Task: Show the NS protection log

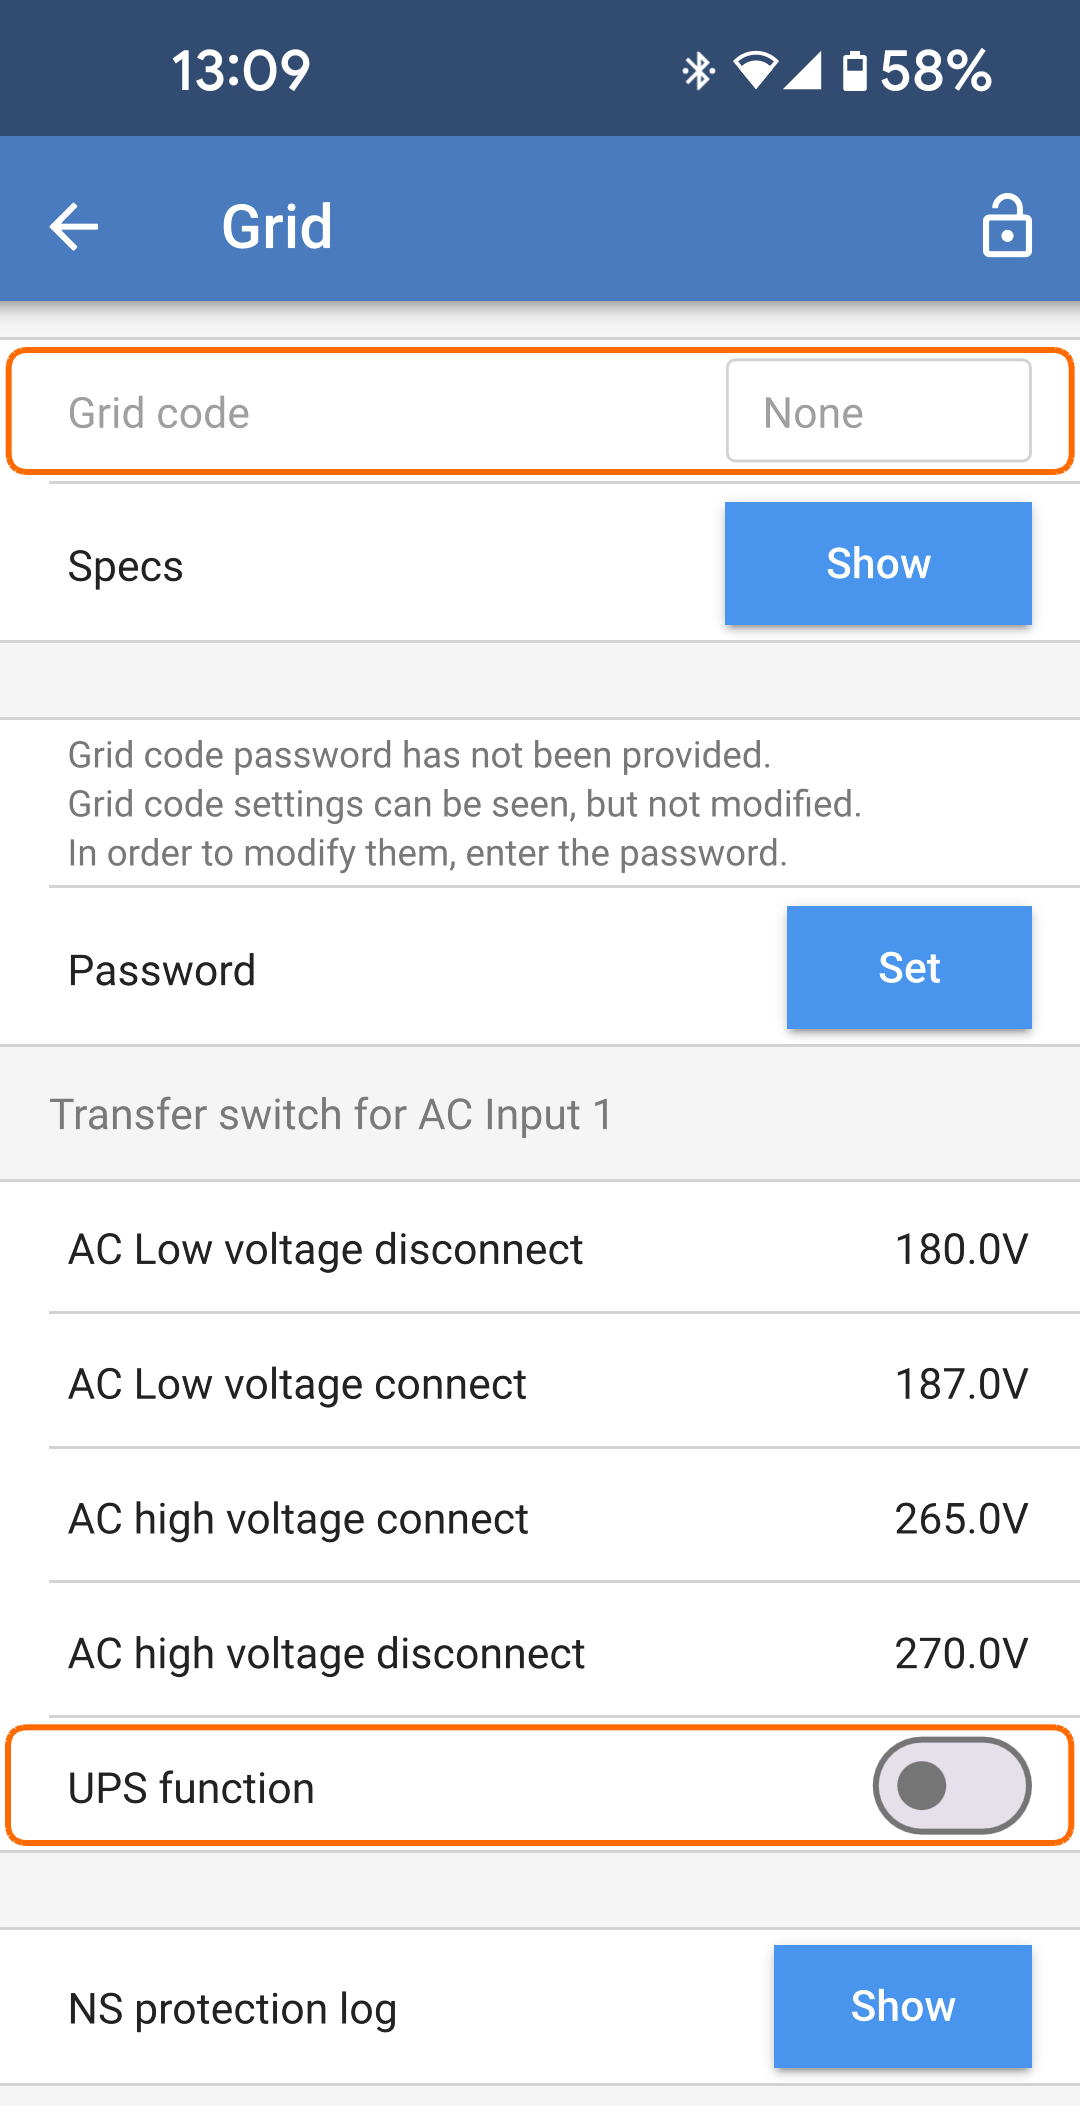Action: (902, 2006)
